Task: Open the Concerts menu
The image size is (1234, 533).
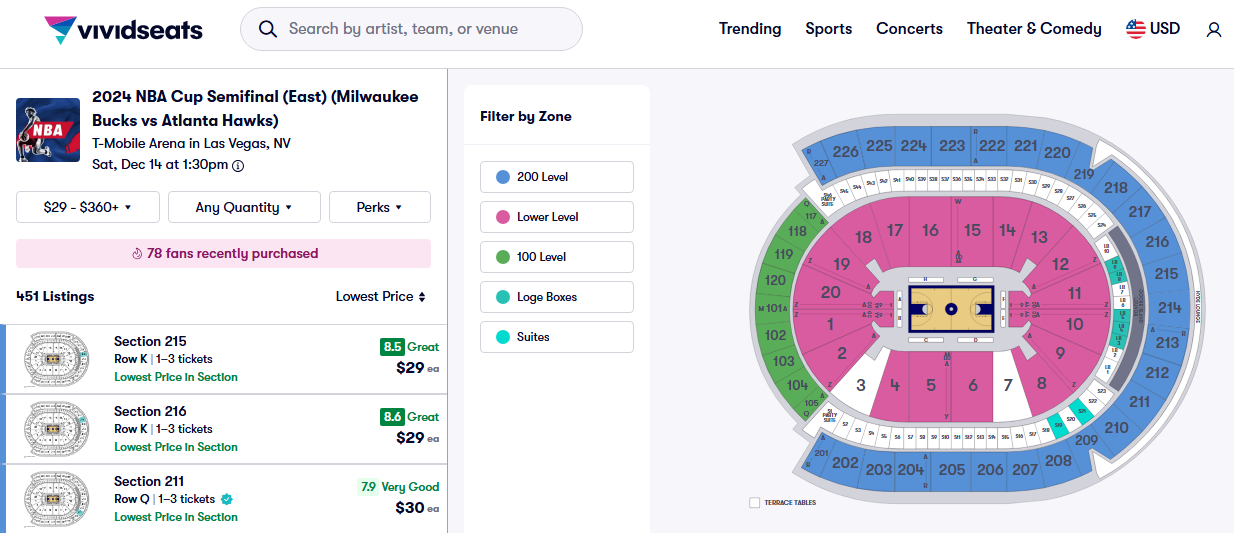Action: (909, 29)
